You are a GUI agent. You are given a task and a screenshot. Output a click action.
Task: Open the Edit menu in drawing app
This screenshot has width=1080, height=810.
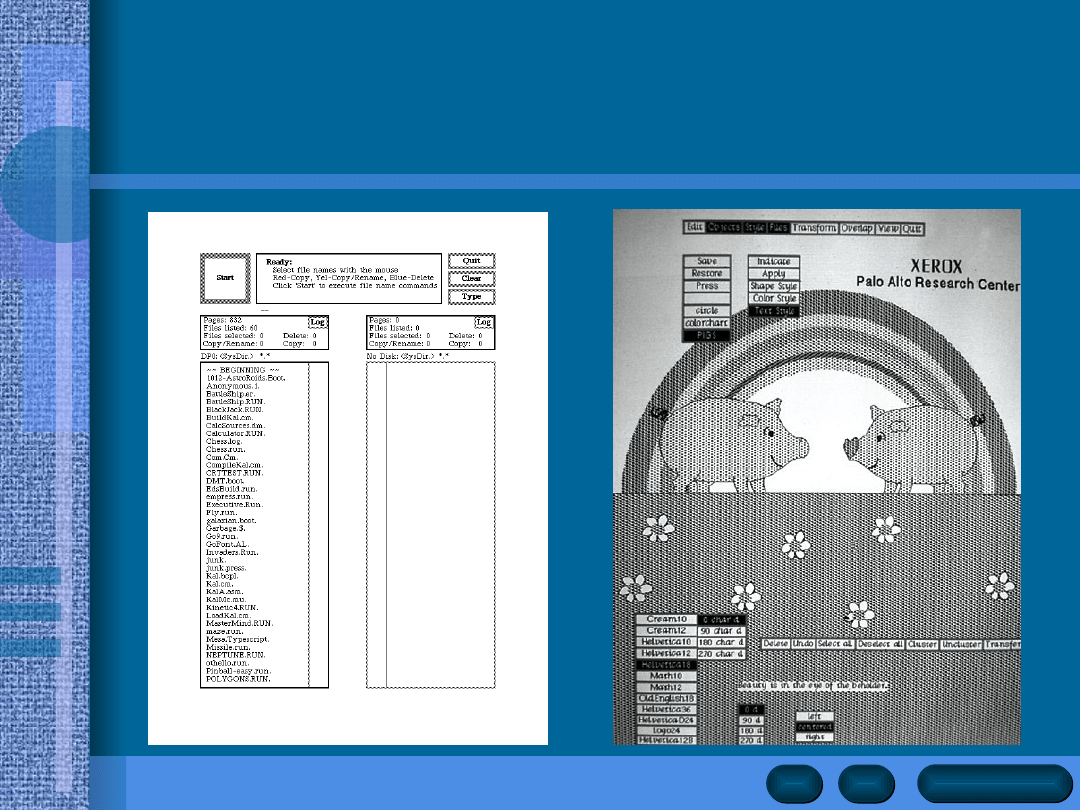[695, 227]
